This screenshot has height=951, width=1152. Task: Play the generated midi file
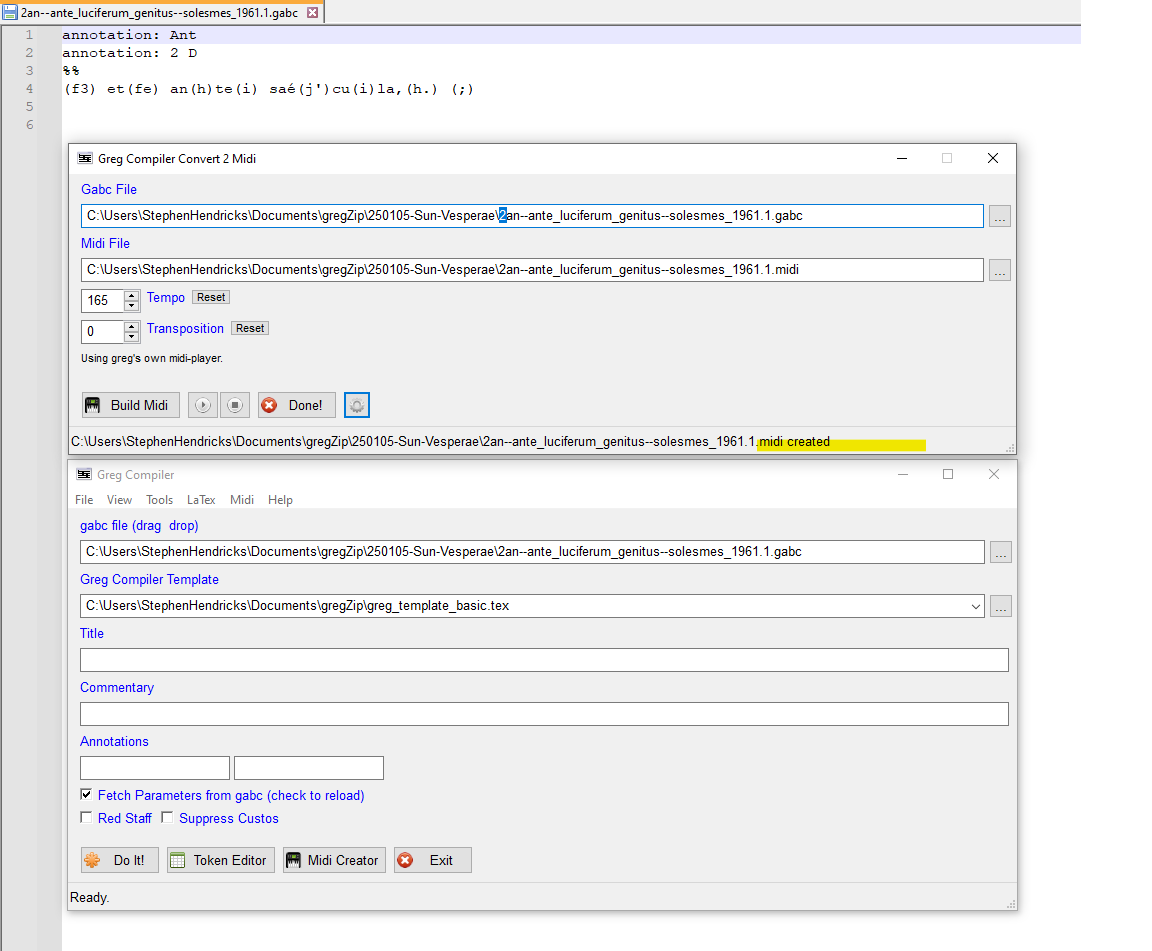tap(203, 405)
